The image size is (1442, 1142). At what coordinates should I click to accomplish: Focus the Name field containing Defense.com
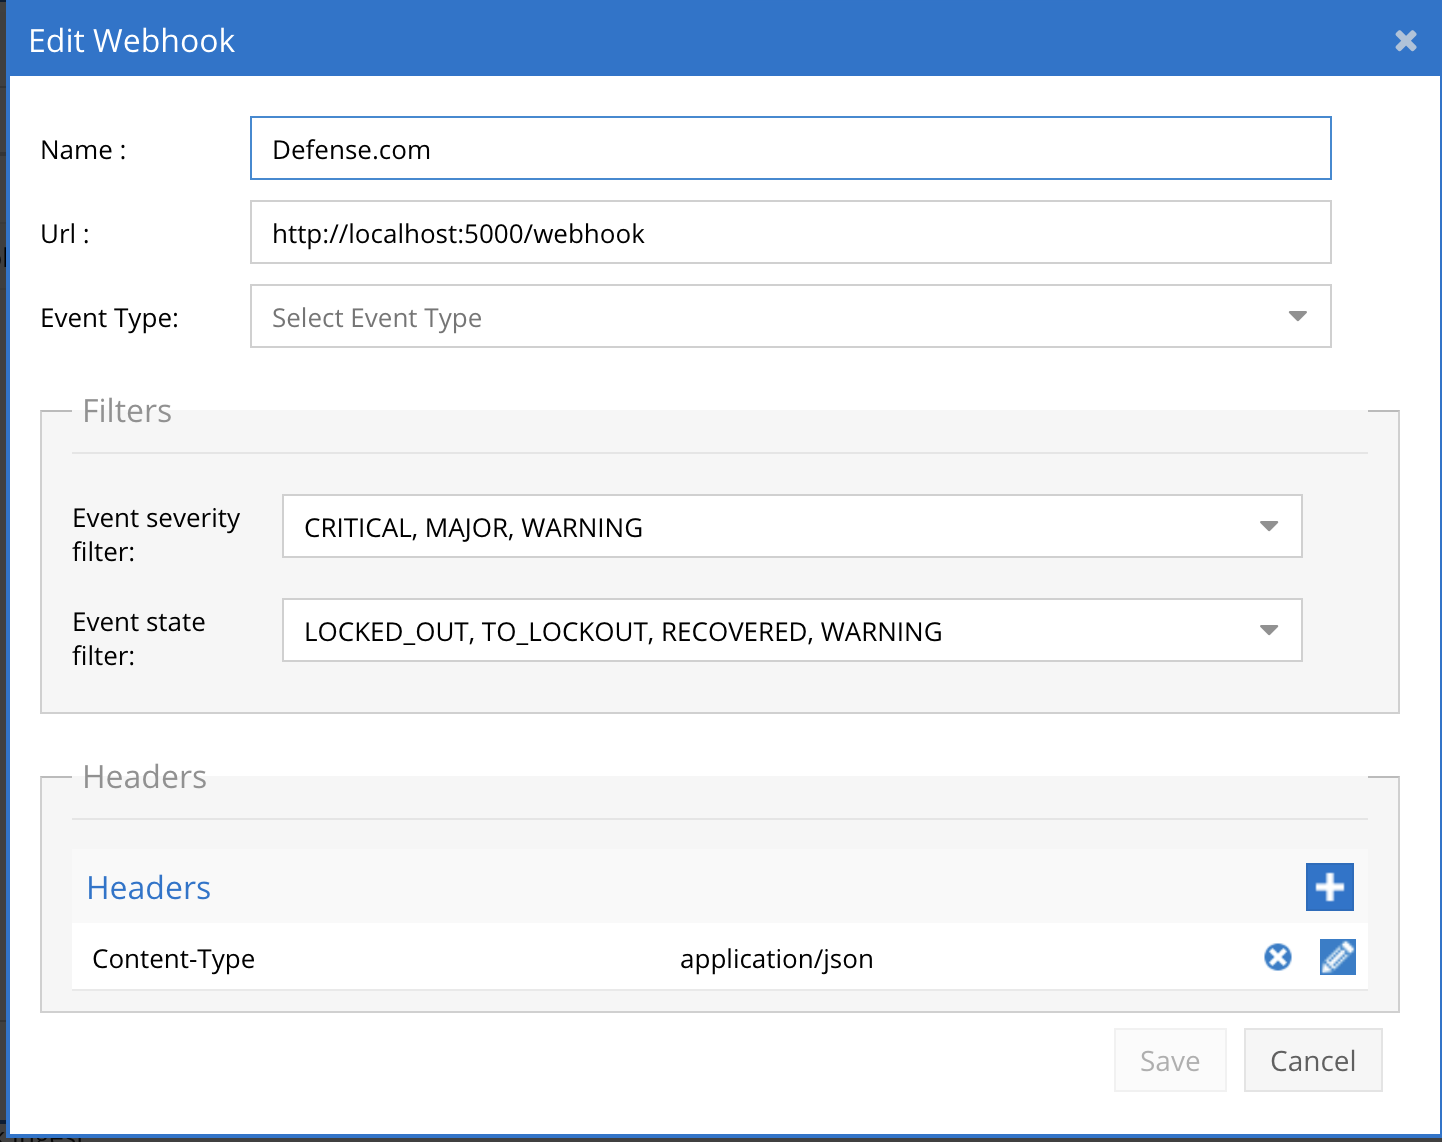(790, 149)
